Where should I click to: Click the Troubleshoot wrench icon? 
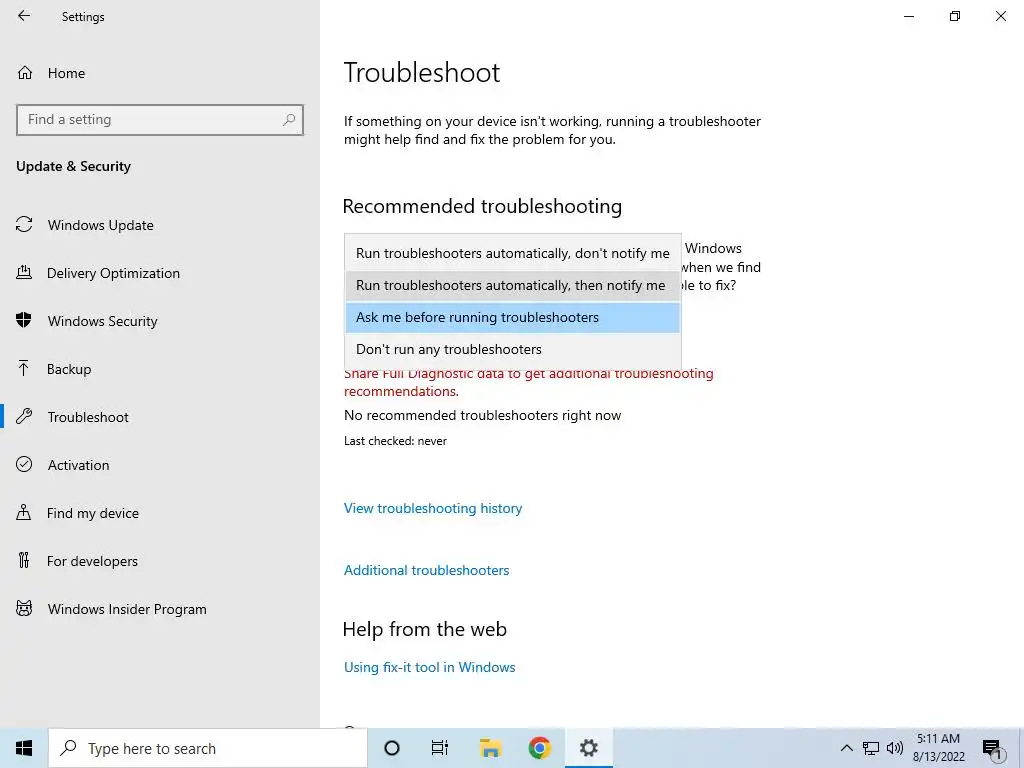click(x=24, y=416)
